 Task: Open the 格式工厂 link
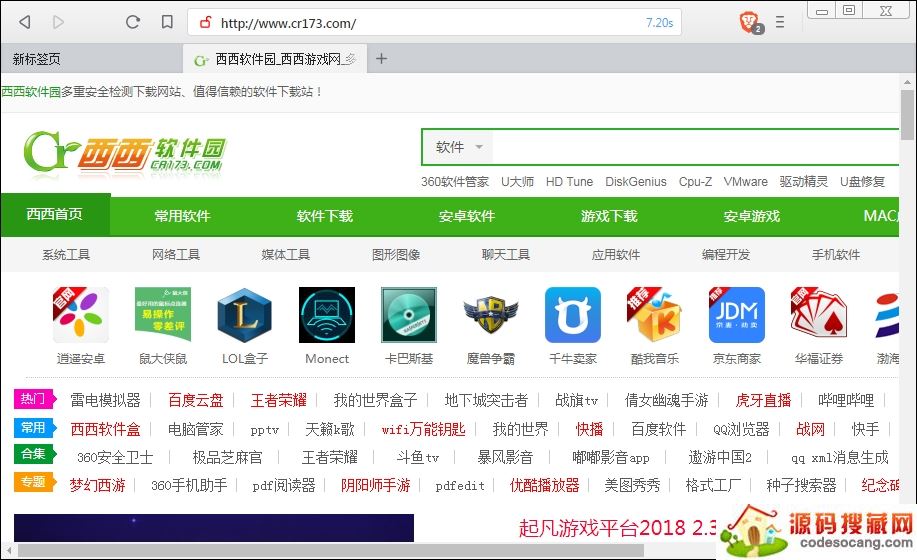713,485
